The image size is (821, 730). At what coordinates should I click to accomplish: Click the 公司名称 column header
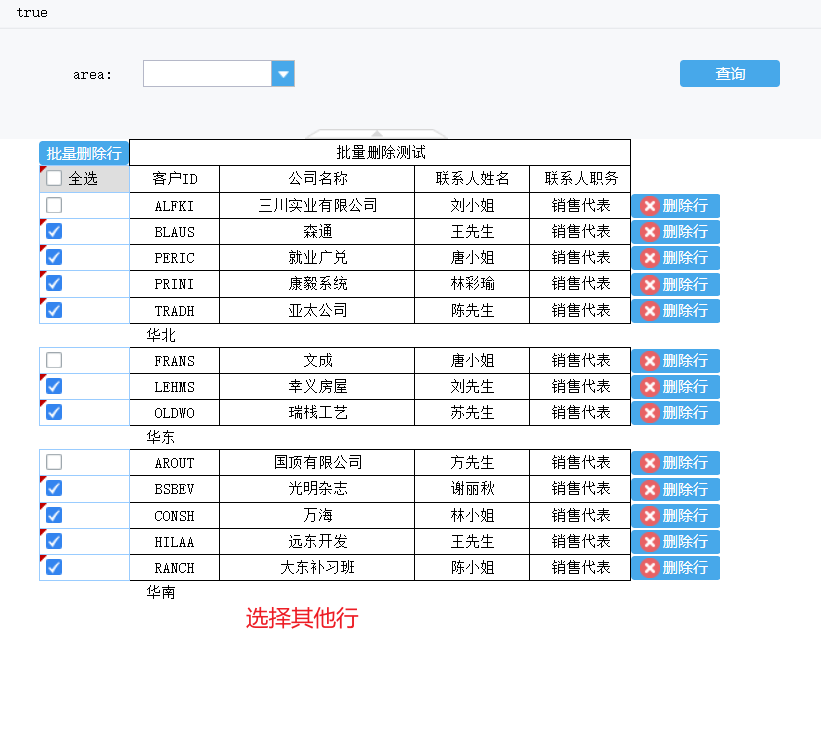click(317, 179)
